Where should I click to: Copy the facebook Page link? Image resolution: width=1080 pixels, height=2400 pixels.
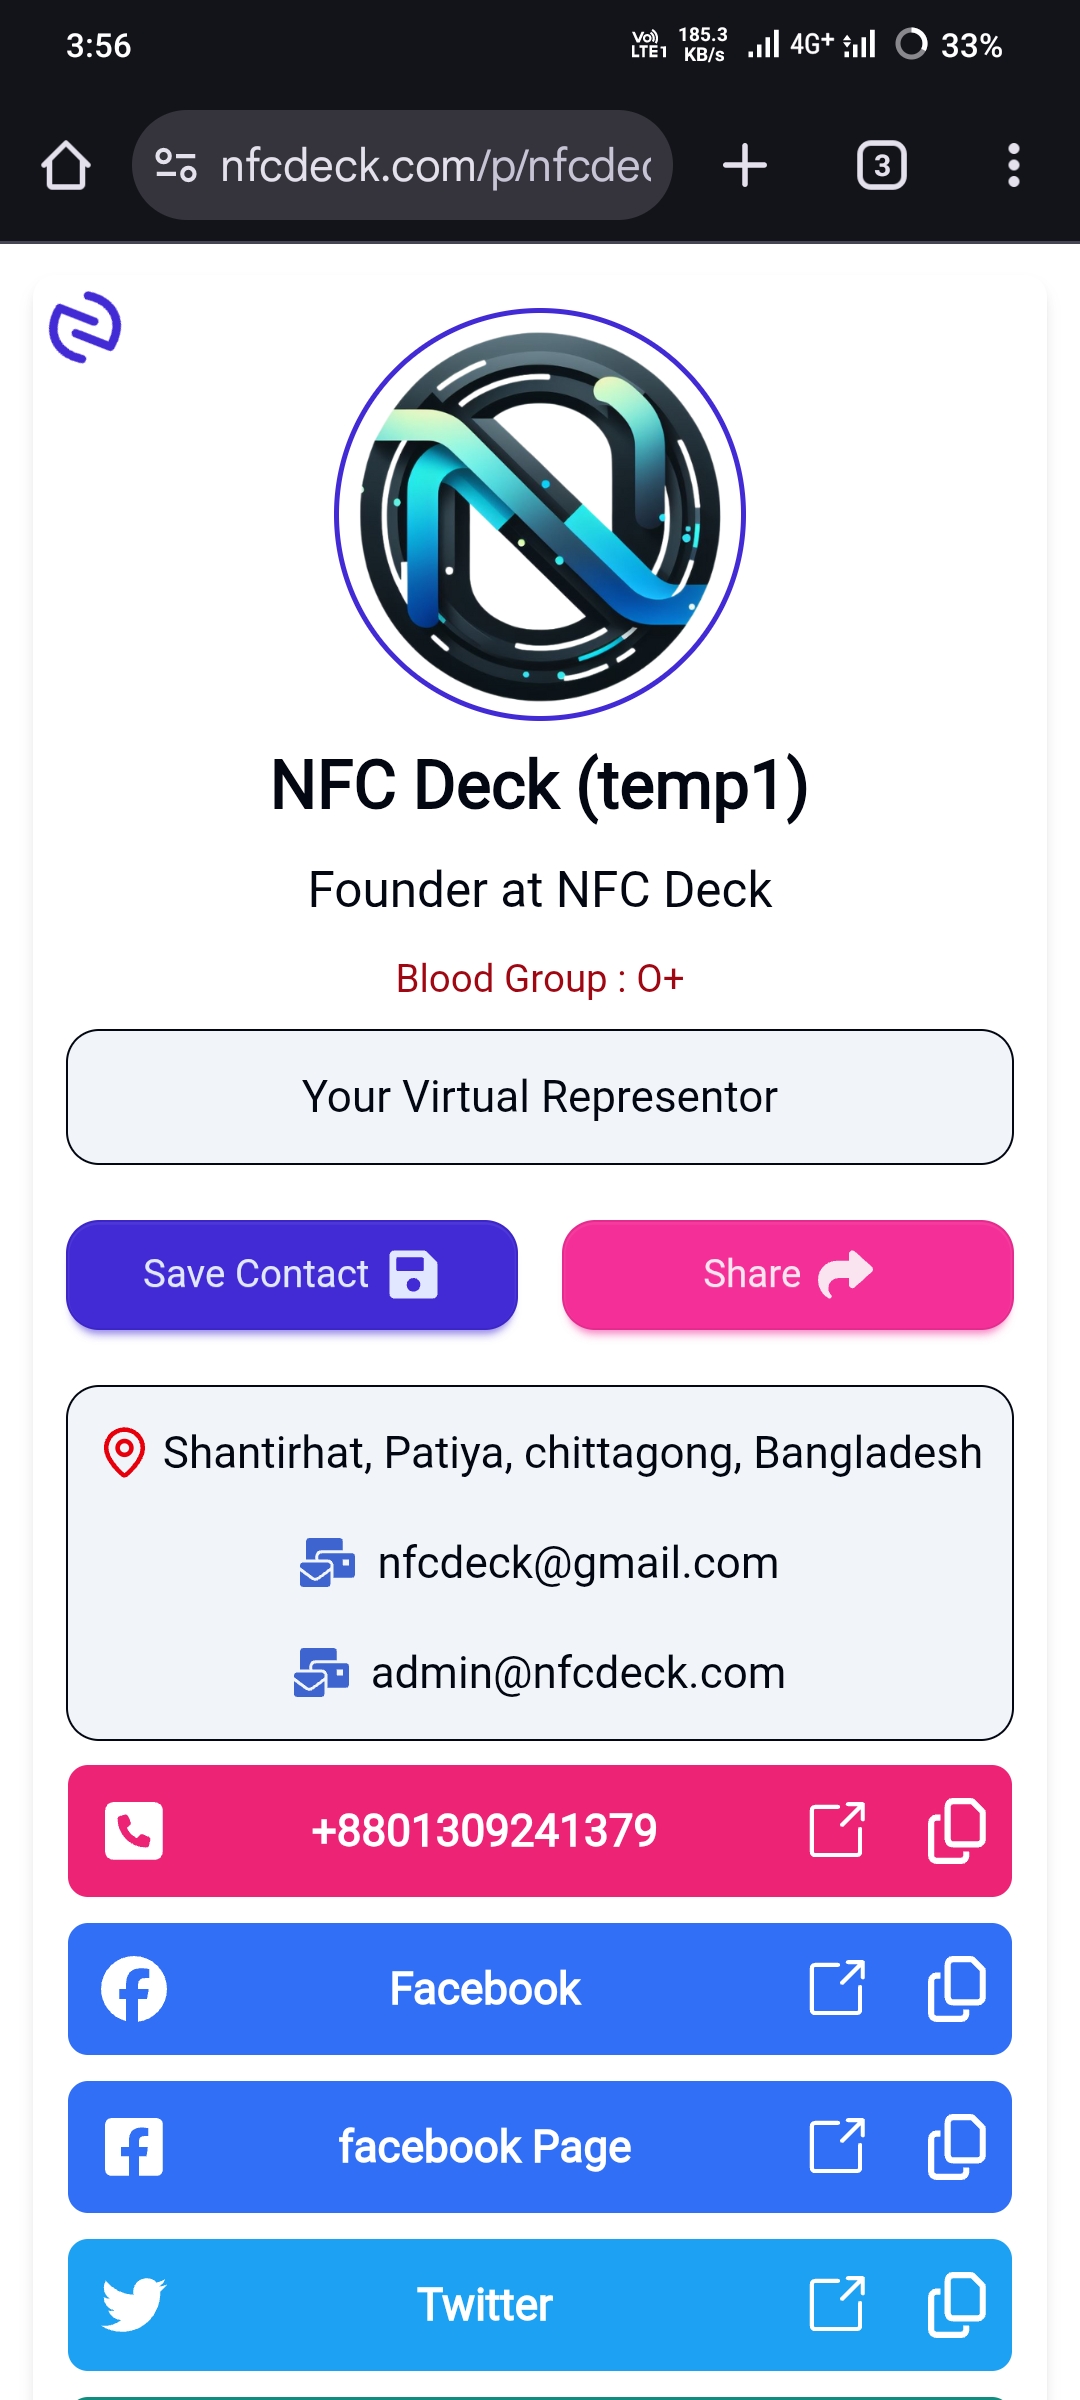coord(956,2146)
